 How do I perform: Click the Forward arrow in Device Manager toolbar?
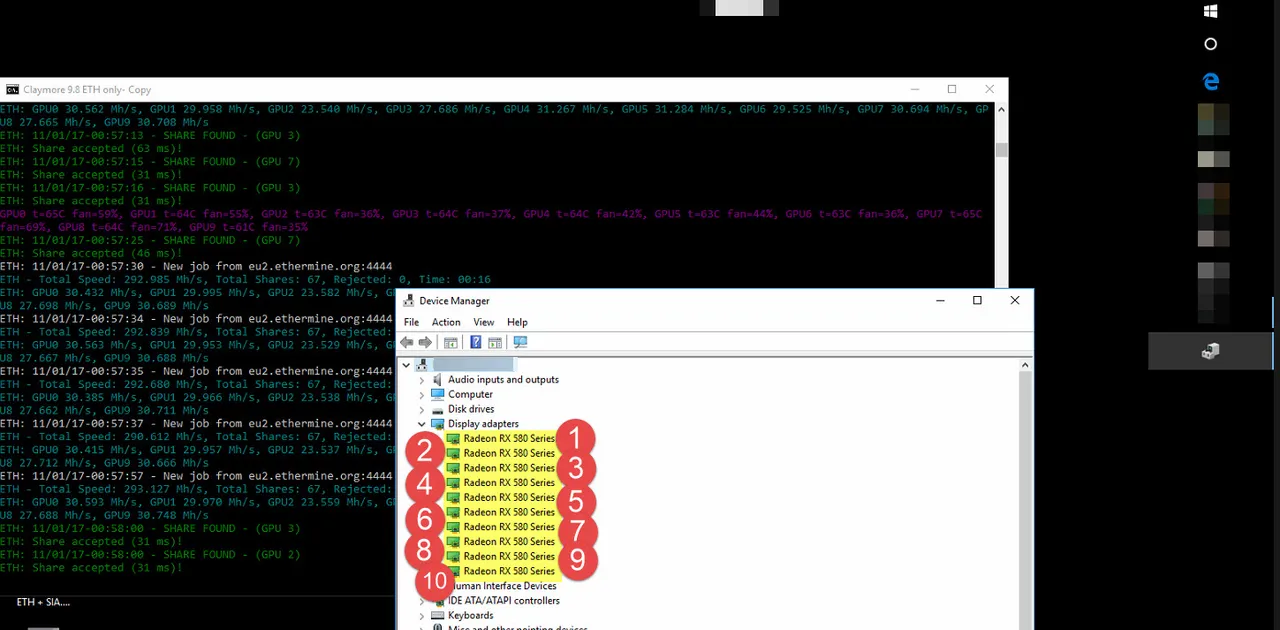coord(425,342)
